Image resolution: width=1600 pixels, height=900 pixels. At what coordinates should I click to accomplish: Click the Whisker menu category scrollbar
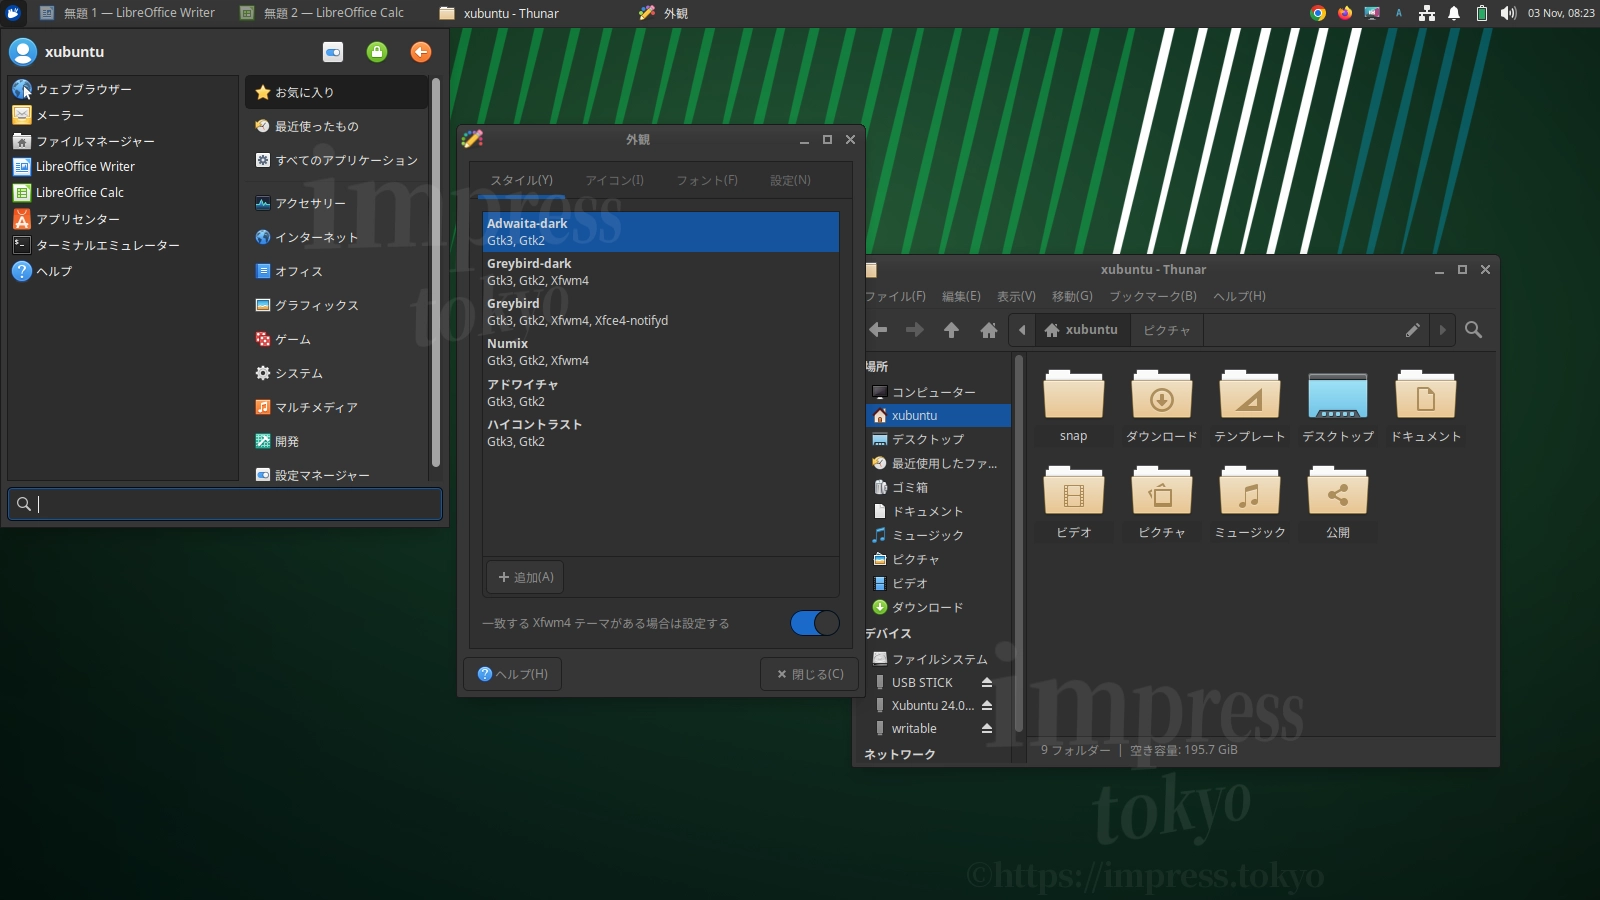point(435,273)
